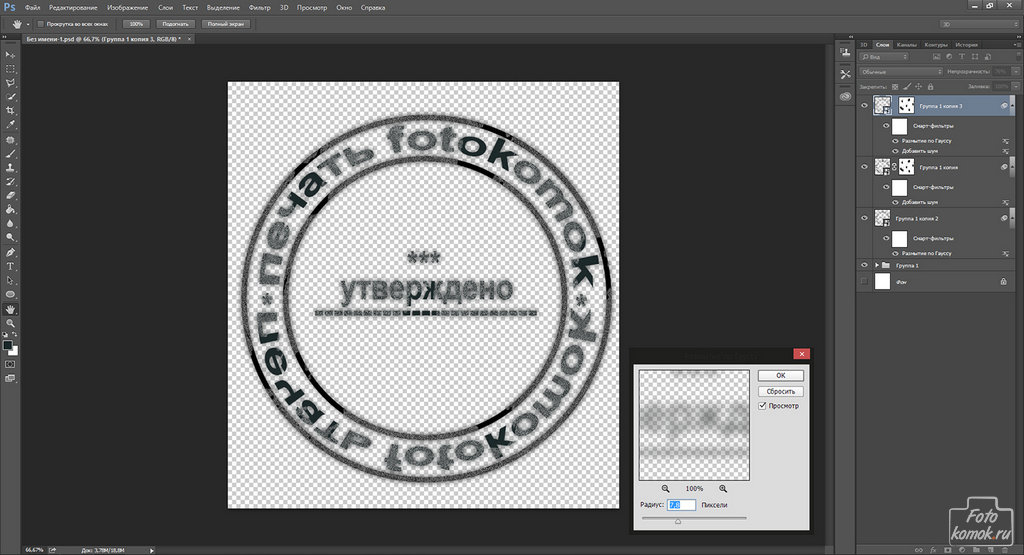Select the Eyedropper tool
Screen dimensions: 1024x555
pos(10,125)
